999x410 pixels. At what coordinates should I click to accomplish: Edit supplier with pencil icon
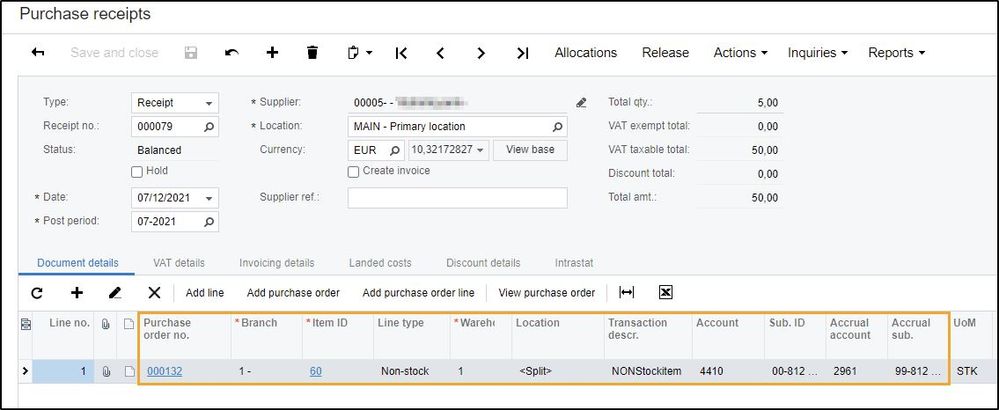(x=581, y=102)
